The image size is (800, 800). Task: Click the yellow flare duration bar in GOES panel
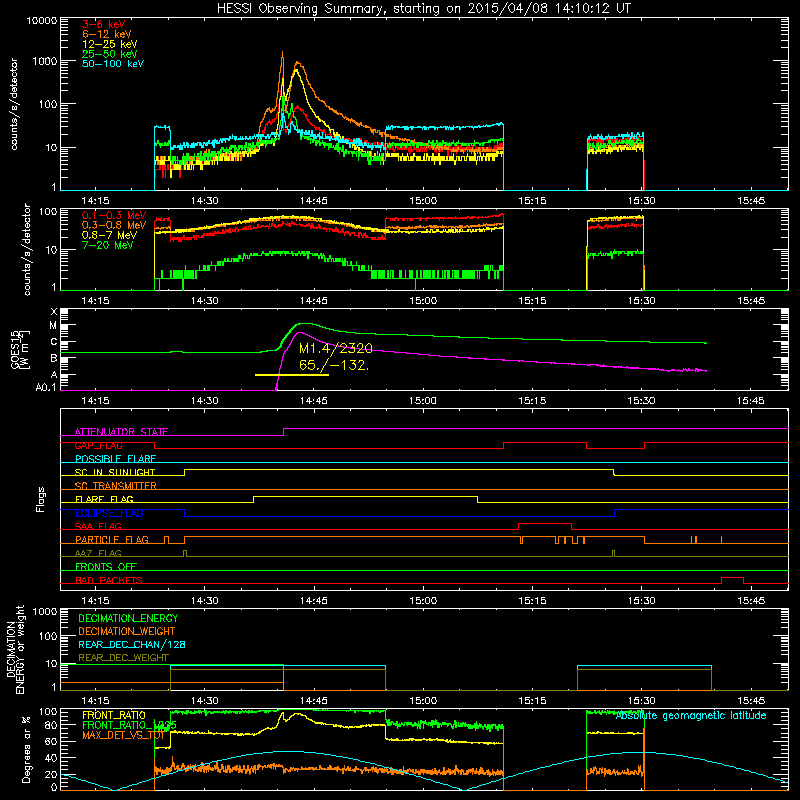coord(292,375)
